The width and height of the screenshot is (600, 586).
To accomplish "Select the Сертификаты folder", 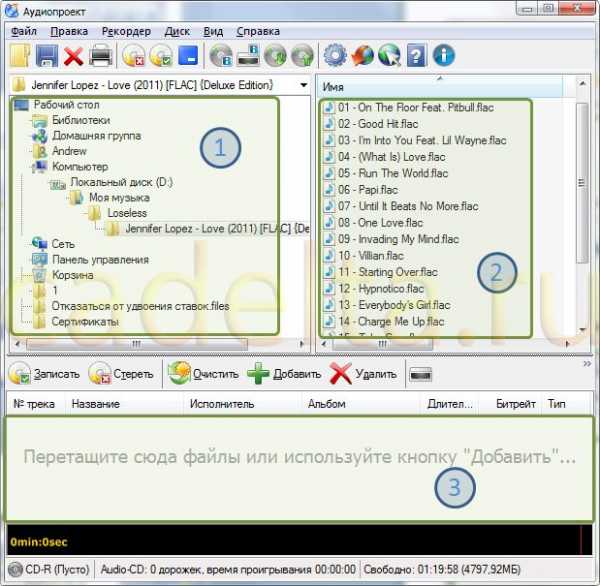I will (x=85, y=322).
